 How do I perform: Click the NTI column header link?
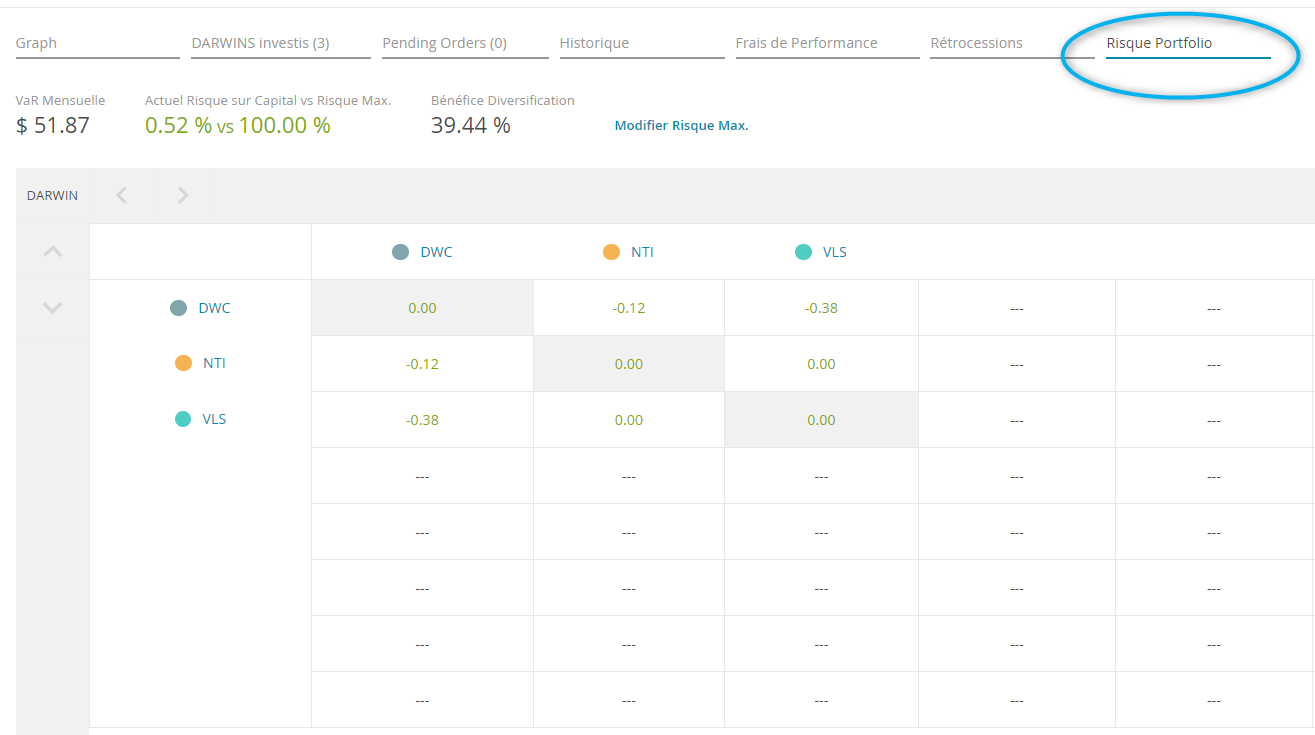point(642,252)
